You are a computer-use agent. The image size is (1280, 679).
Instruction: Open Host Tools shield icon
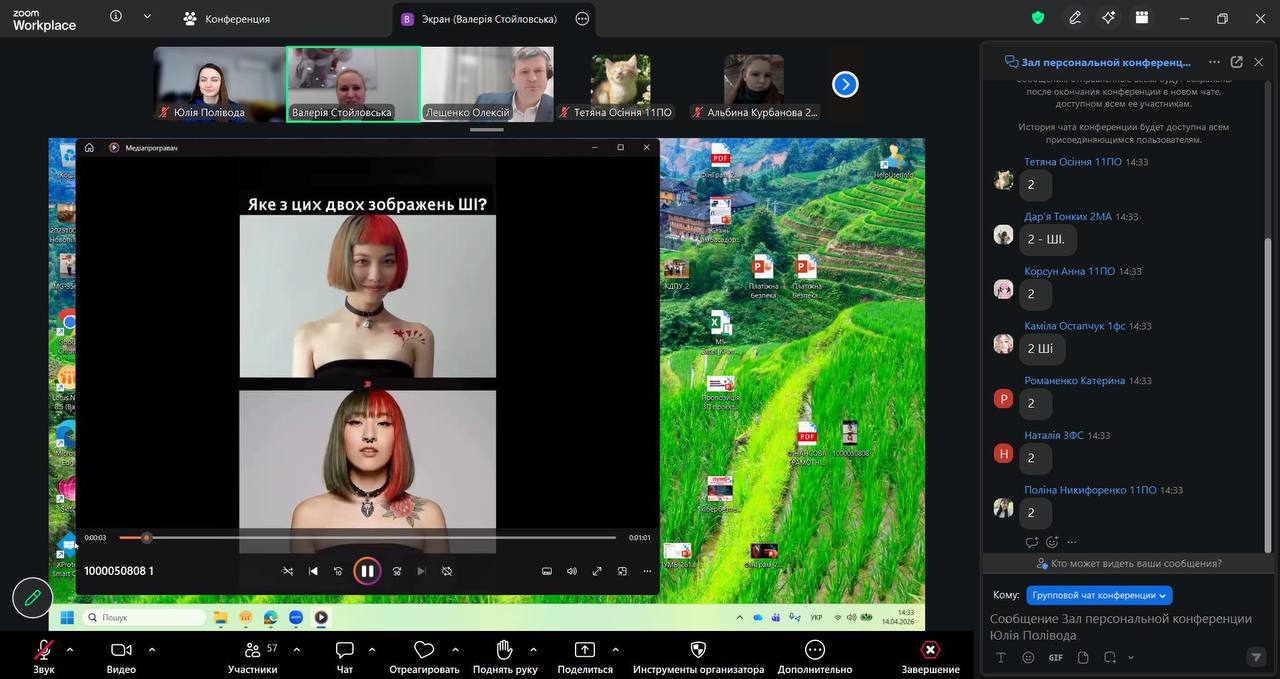click(698, 650)
